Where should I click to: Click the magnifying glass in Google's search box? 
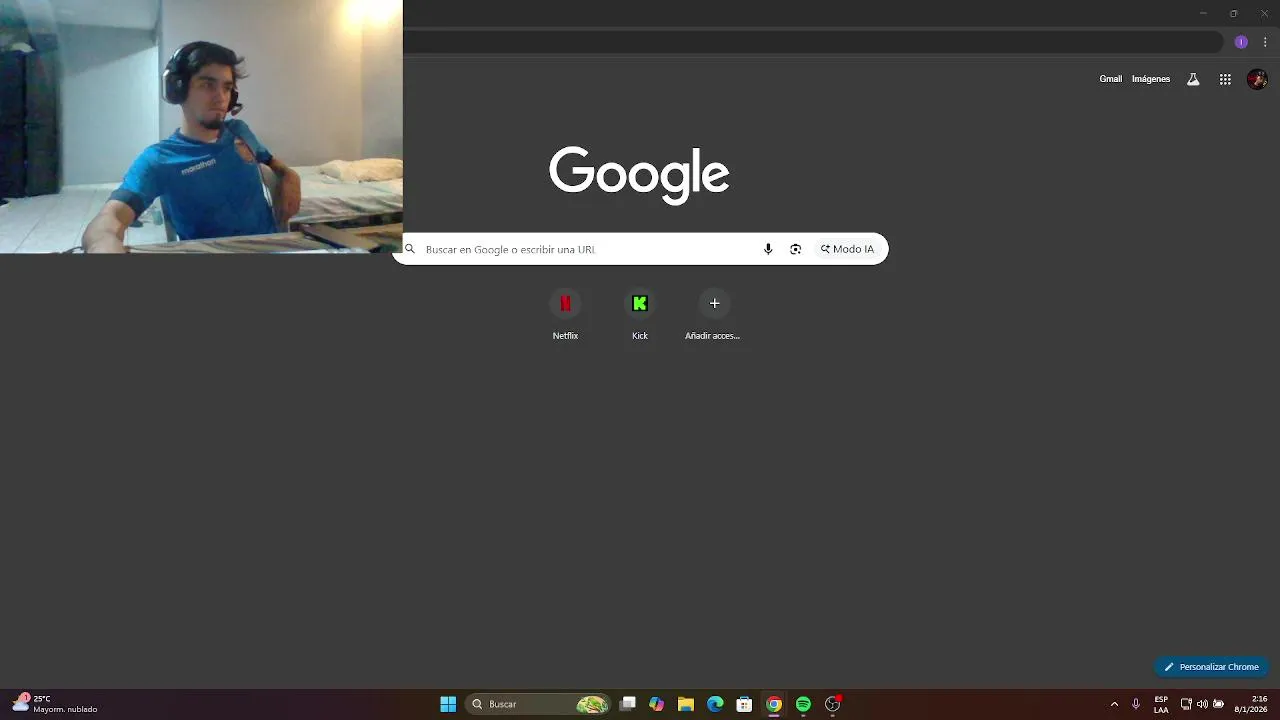[x=410, y=249]
